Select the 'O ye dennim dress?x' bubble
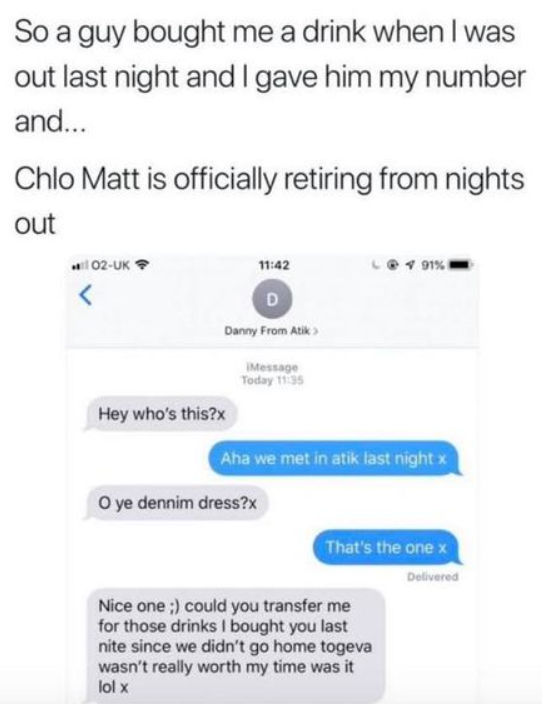This screenshot has width=542, height=704. tap(176, 503)
